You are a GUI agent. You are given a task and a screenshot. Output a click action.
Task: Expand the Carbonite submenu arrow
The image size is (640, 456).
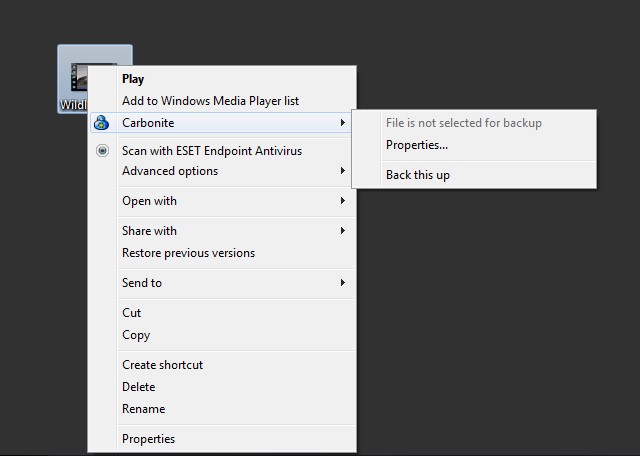pyautogui.click(x=343, y=122)
